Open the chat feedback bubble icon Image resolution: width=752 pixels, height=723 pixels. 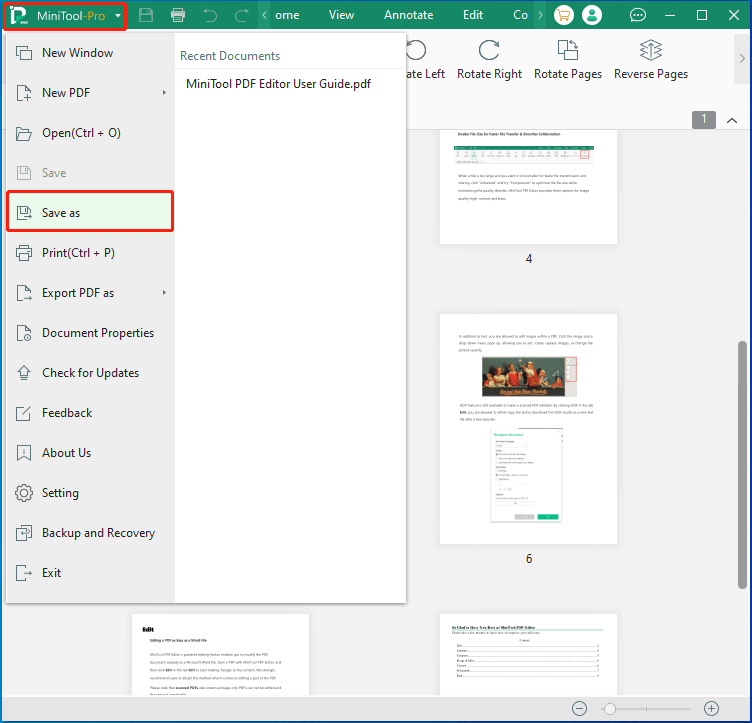click(637, 15)
